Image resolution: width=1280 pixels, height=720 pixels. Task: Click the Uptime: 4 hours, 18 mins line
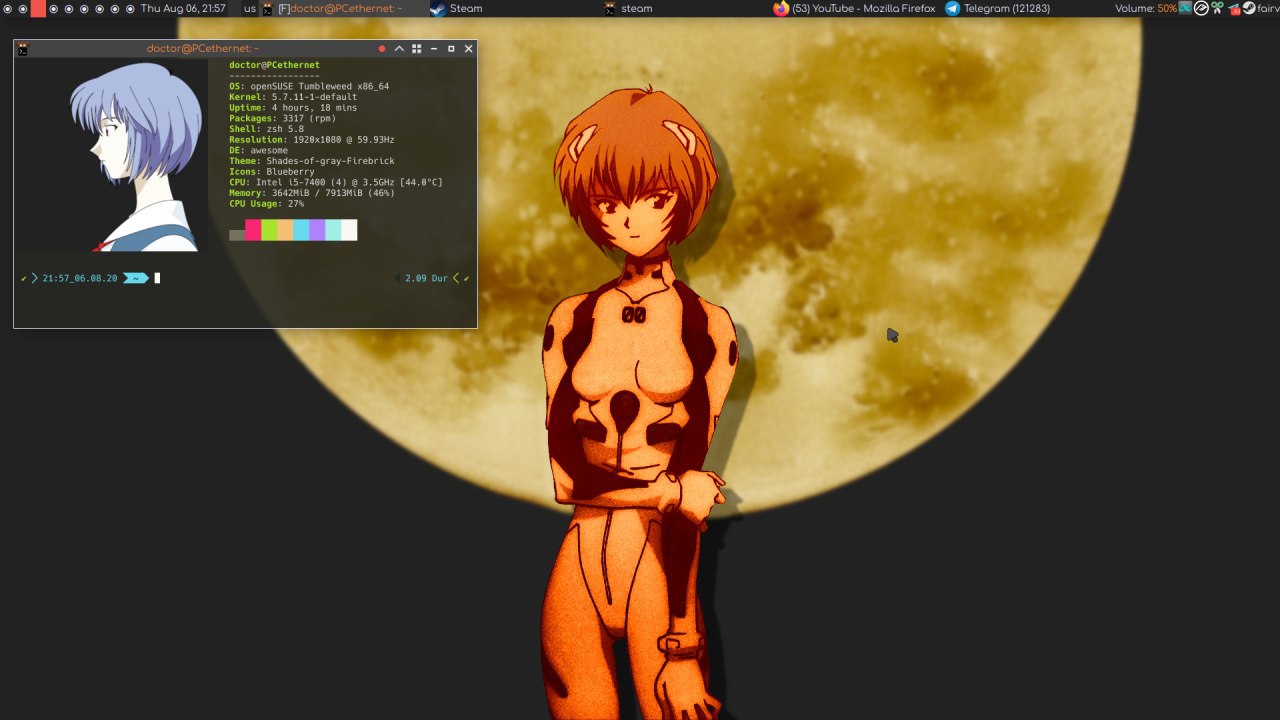point(293,108)
